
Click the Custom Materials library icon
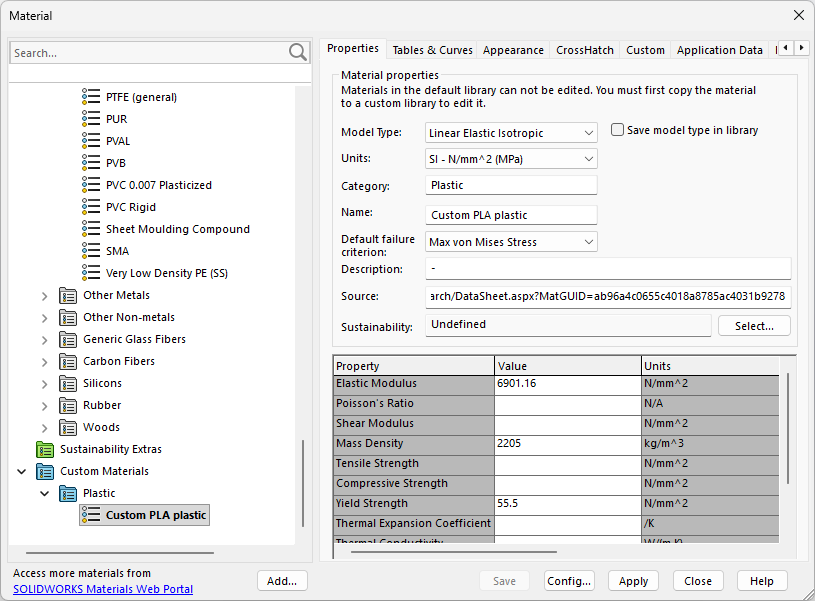click(45, 472)
